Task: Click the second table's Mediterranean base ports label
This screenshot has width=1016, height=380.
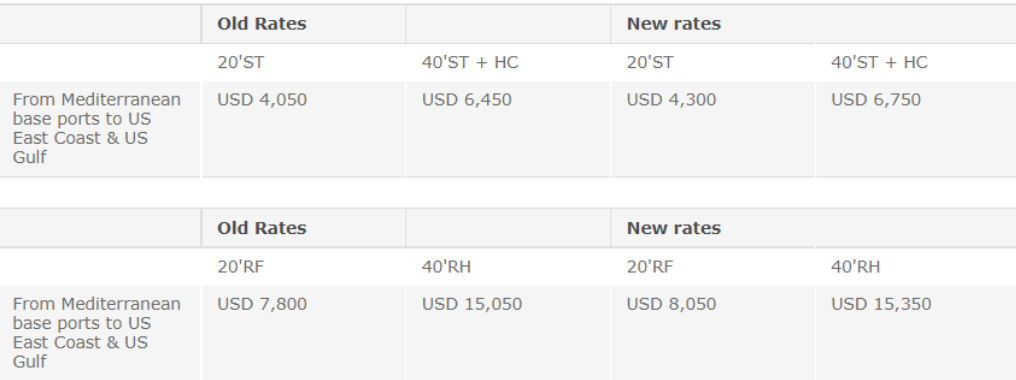Action: 97,333
